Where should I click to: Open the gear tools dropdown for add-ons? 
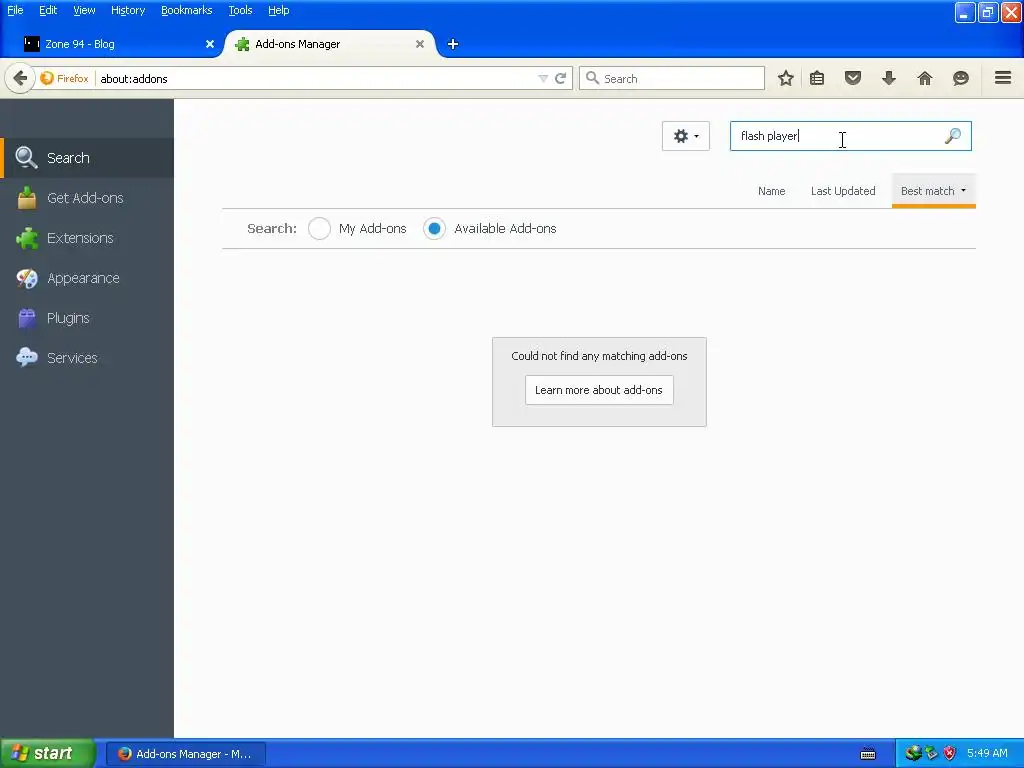pos(686,136)
